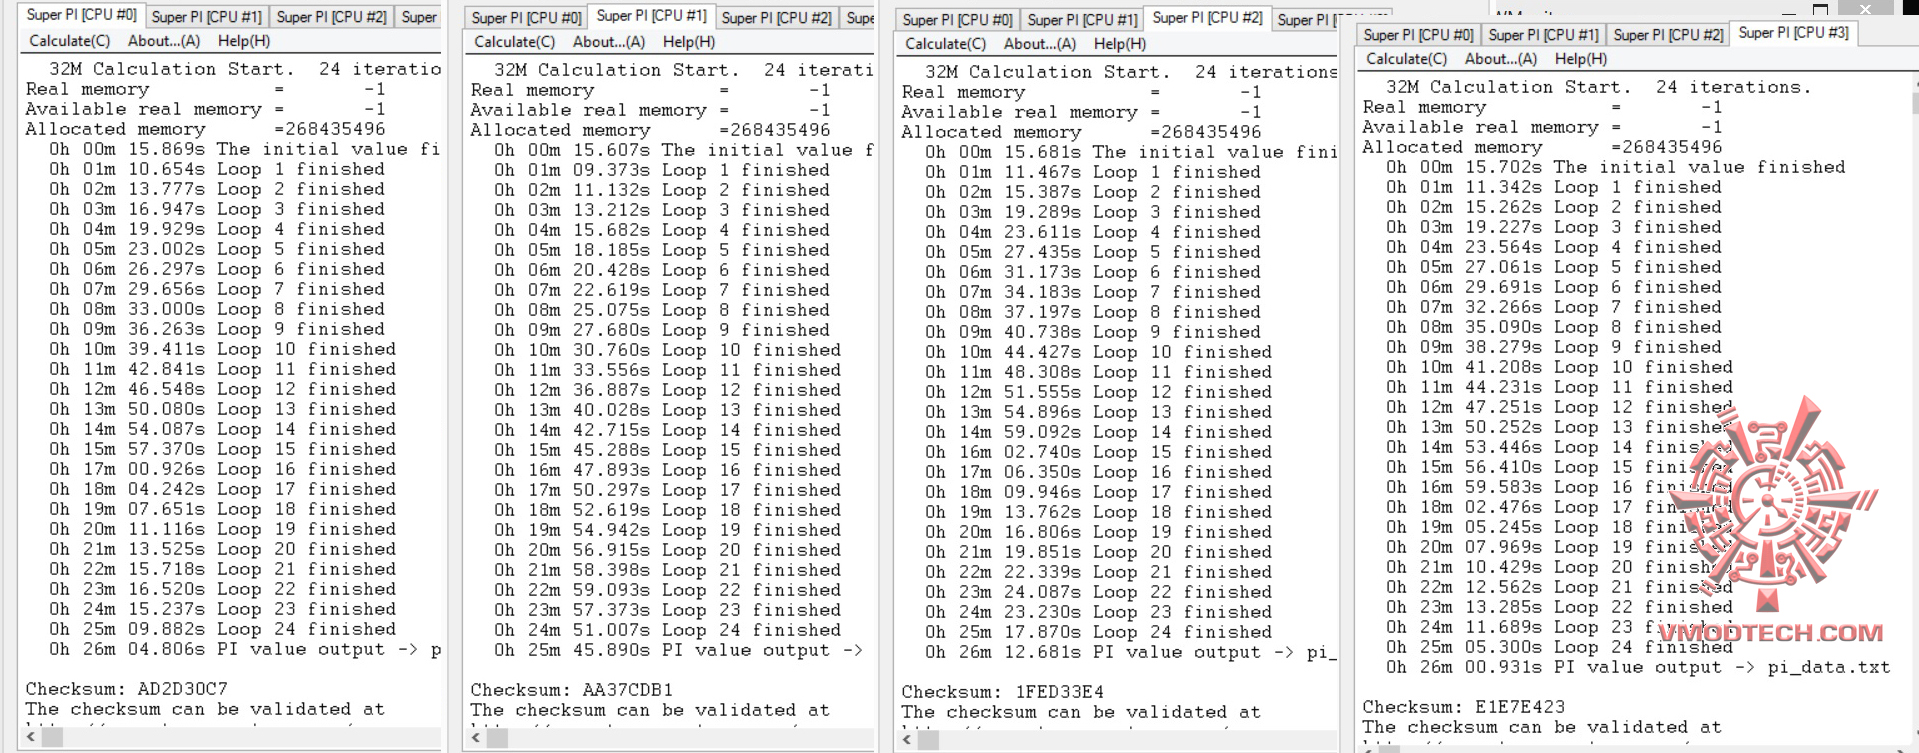Image resolution: width=1919 pixels, height=753 pixels.
Task: Click the Loop 12 line showing 12m 46.548s
Action: click(x=222, y=389)
